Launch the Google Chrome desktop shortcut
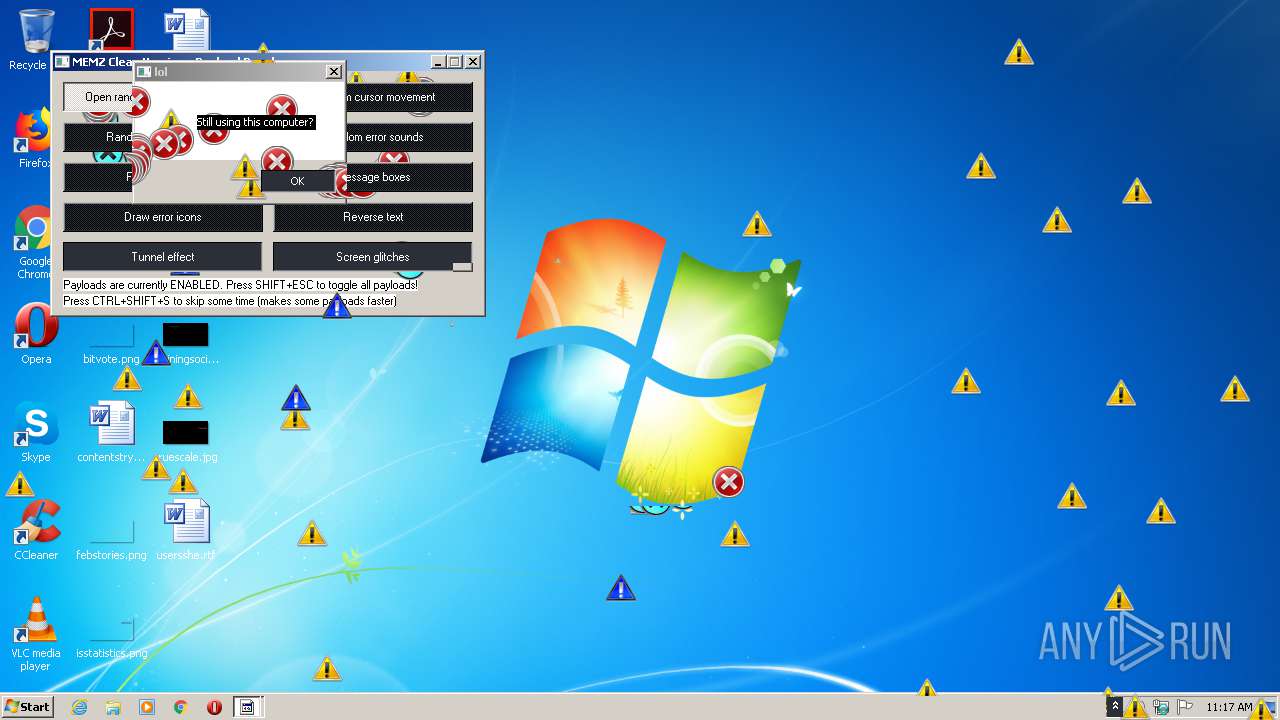This screenshot has height=720, width=1280. click(x=35, y=242)
